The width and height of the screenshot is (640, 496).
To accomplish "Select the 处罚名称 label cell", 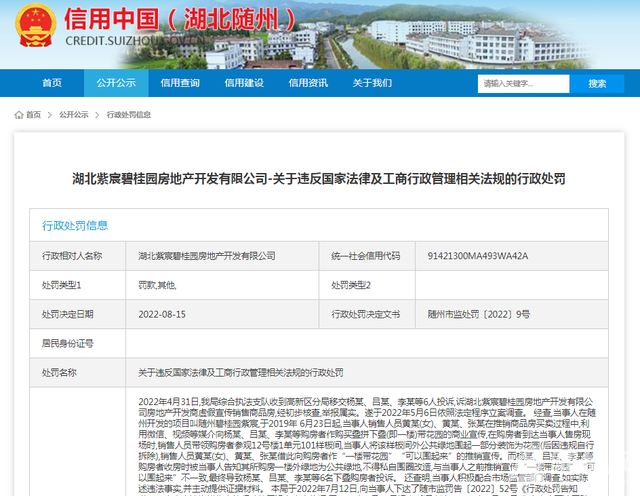I will pyautogui.click(x=78, y=373).
